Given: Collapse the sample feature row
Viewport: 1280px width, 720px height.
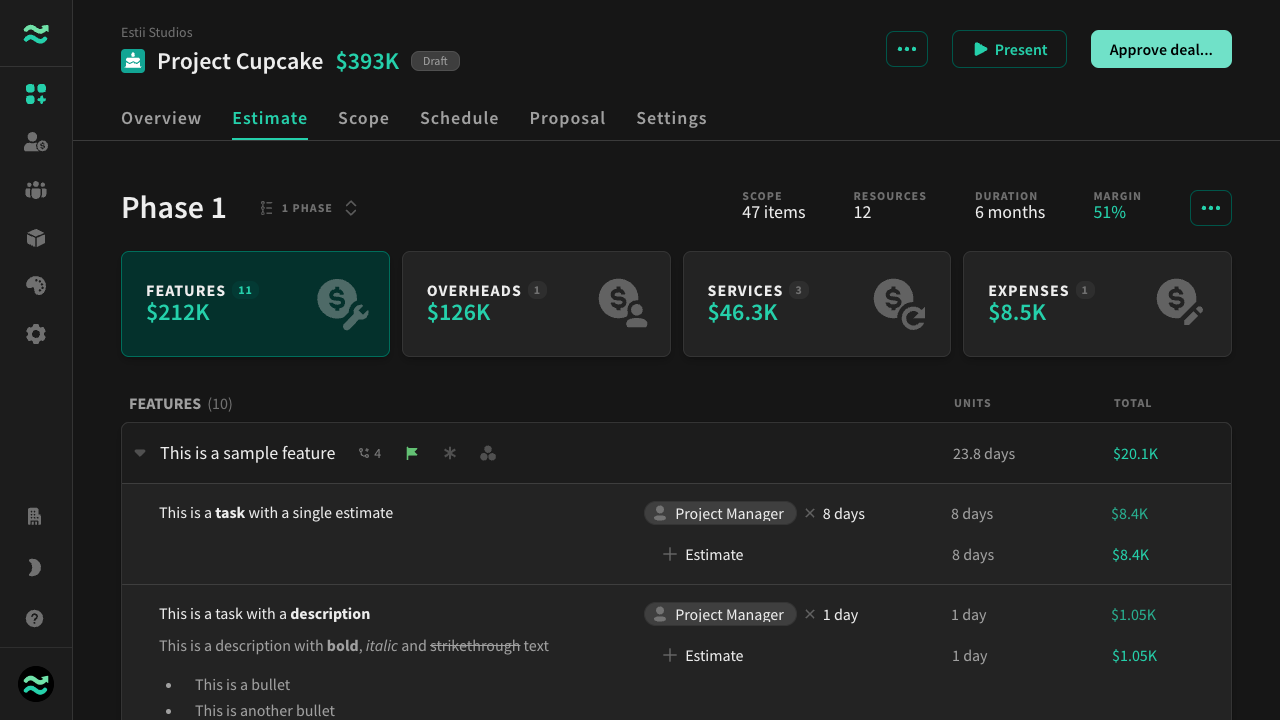Looking at the screenshot, I should (140, 453).
